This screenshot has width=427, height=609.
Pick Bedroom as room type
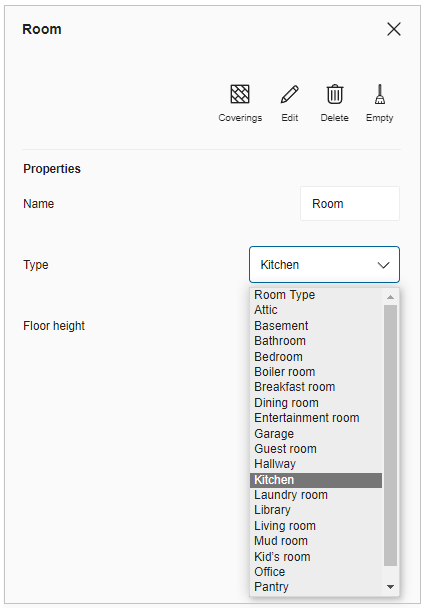click(x=316, y=357)
